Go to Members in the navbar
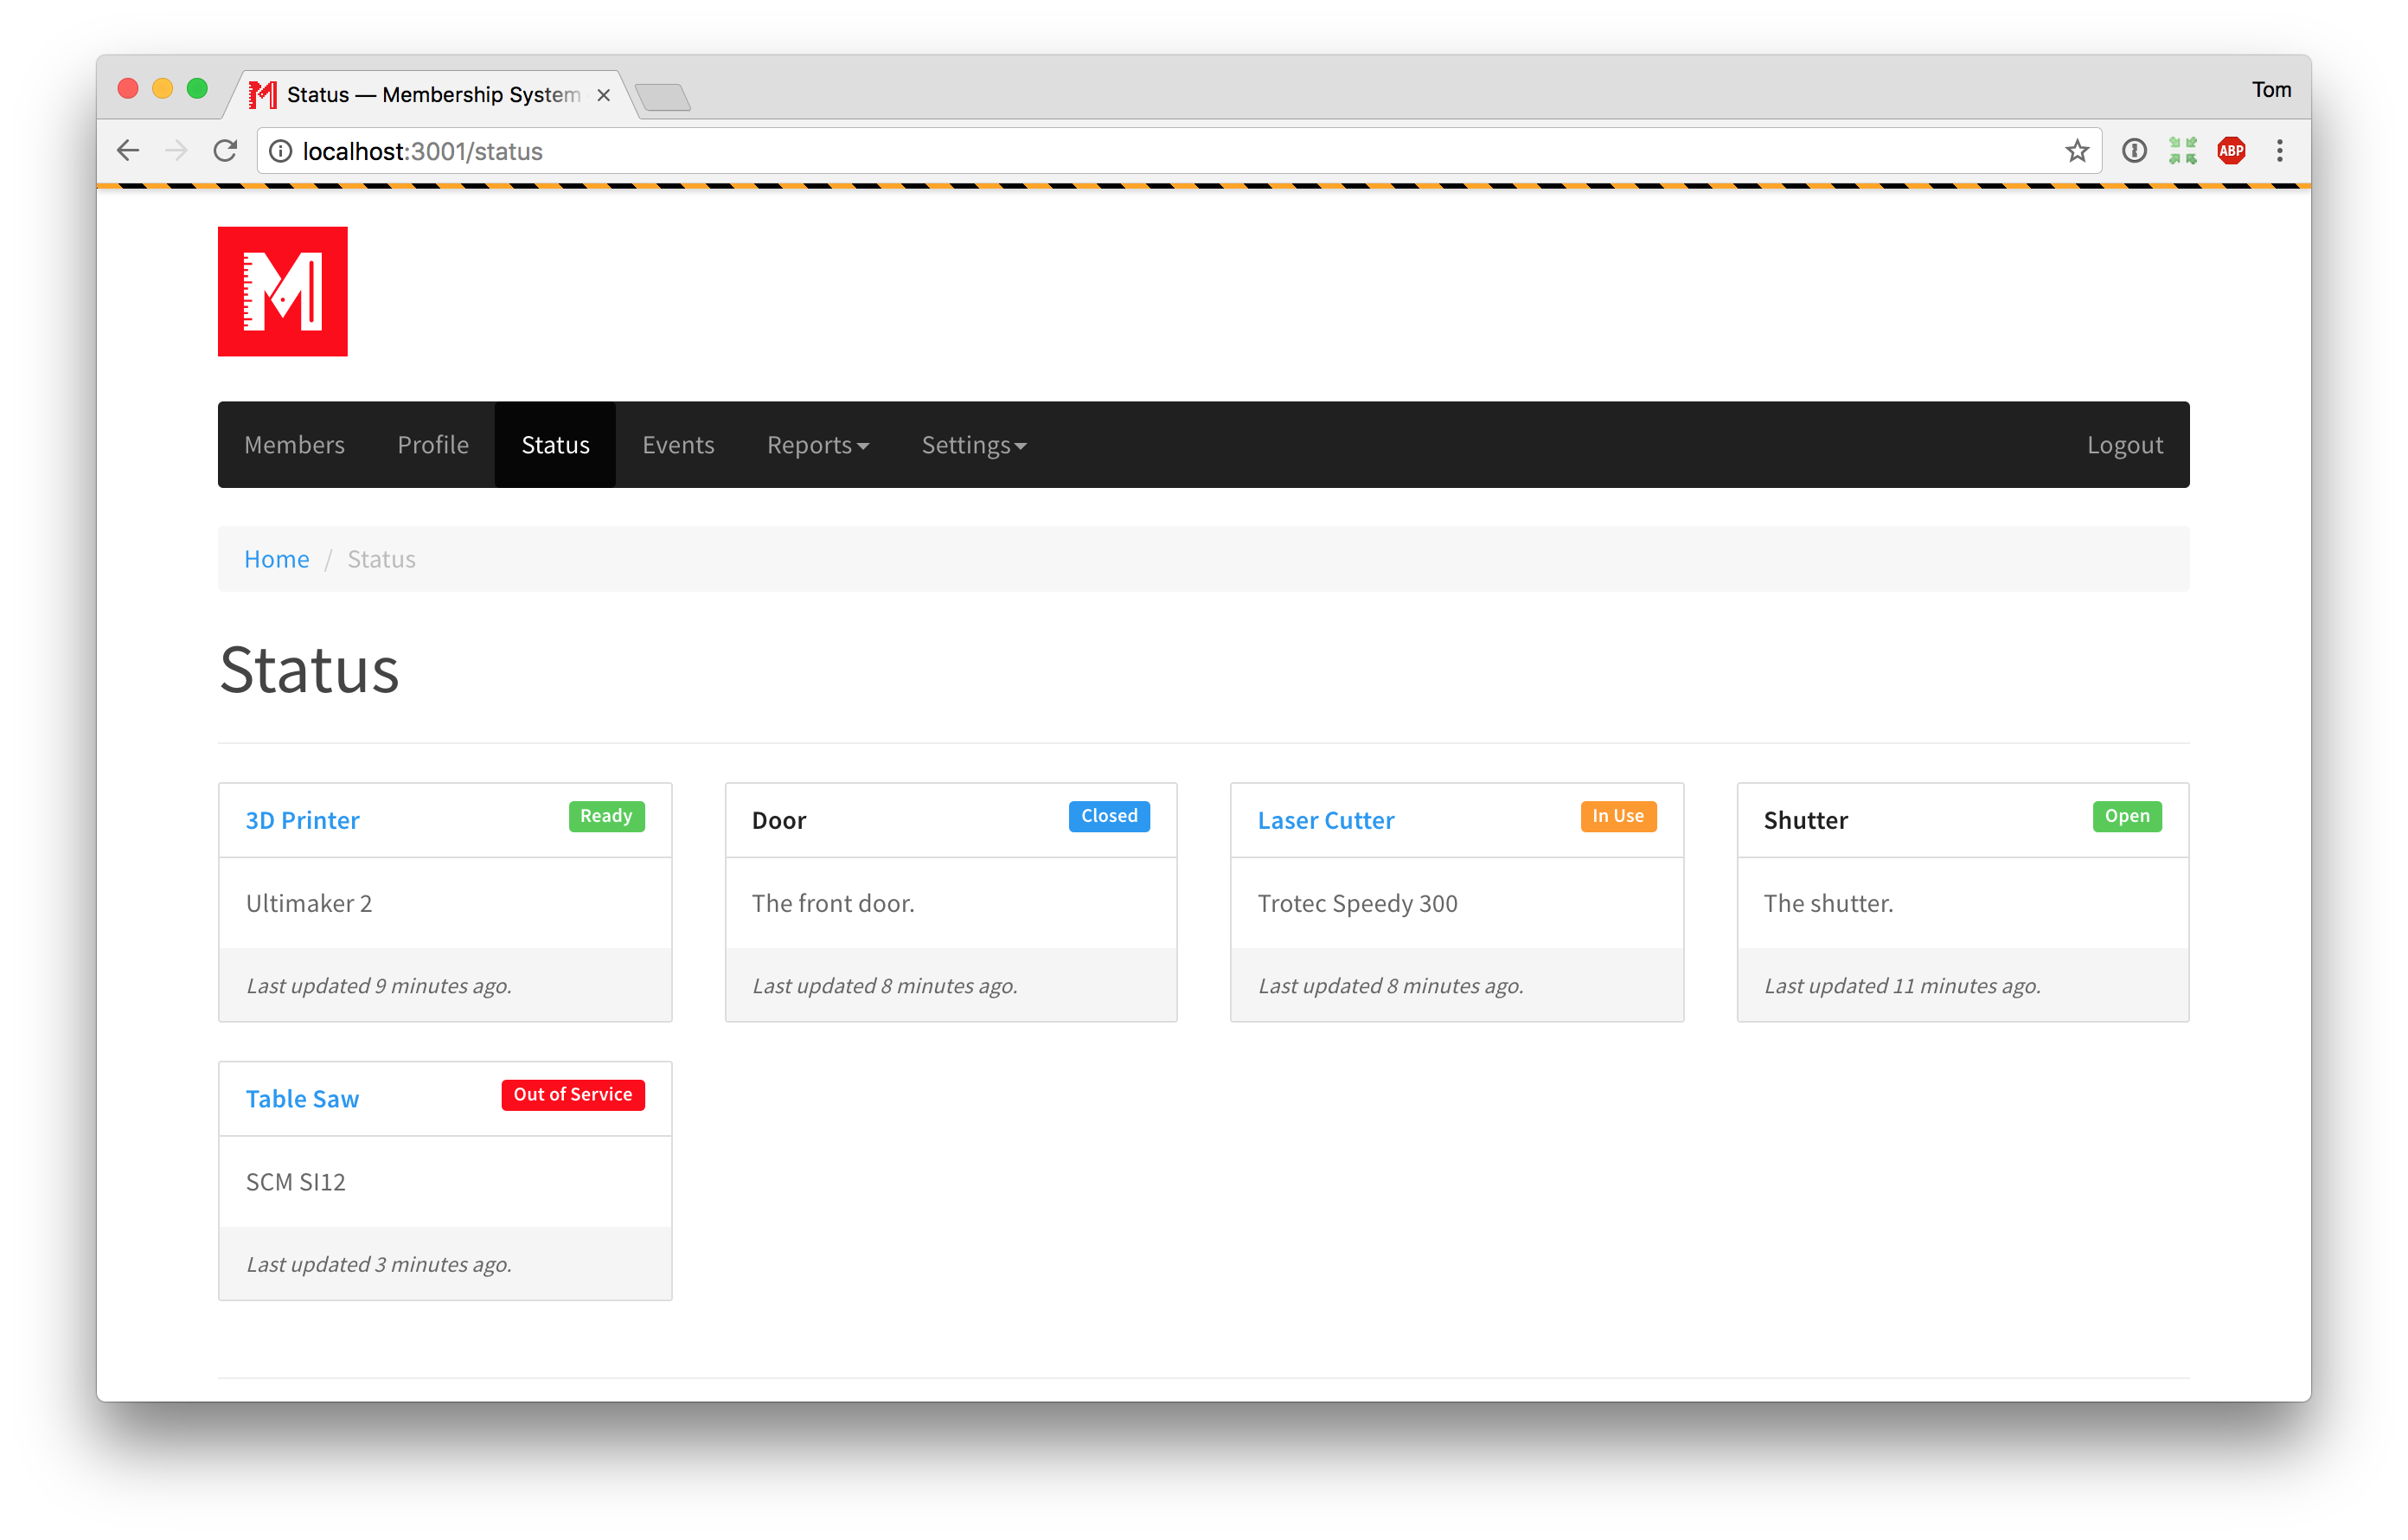The width and height of the screenshot is (2408, 1540). (294, 445)
